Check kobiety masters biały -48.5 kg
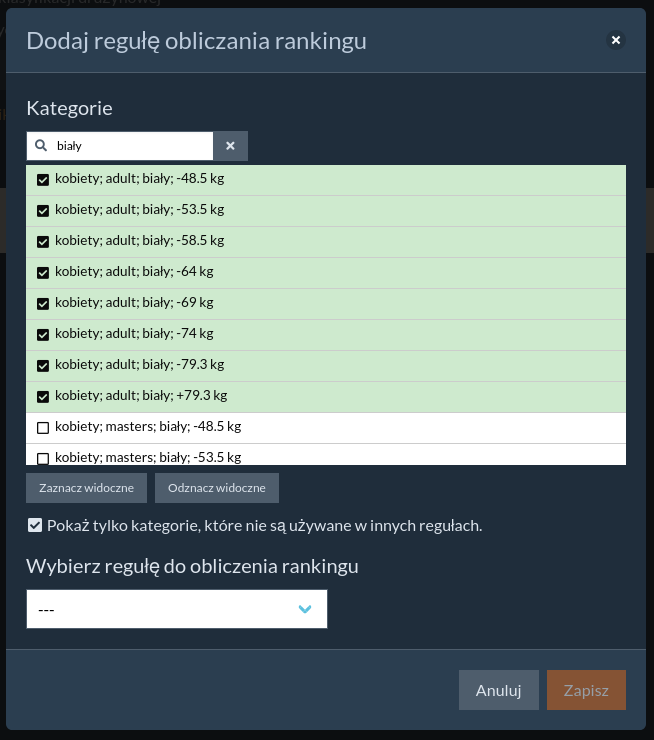654x740 pixels. pos(43,428)
